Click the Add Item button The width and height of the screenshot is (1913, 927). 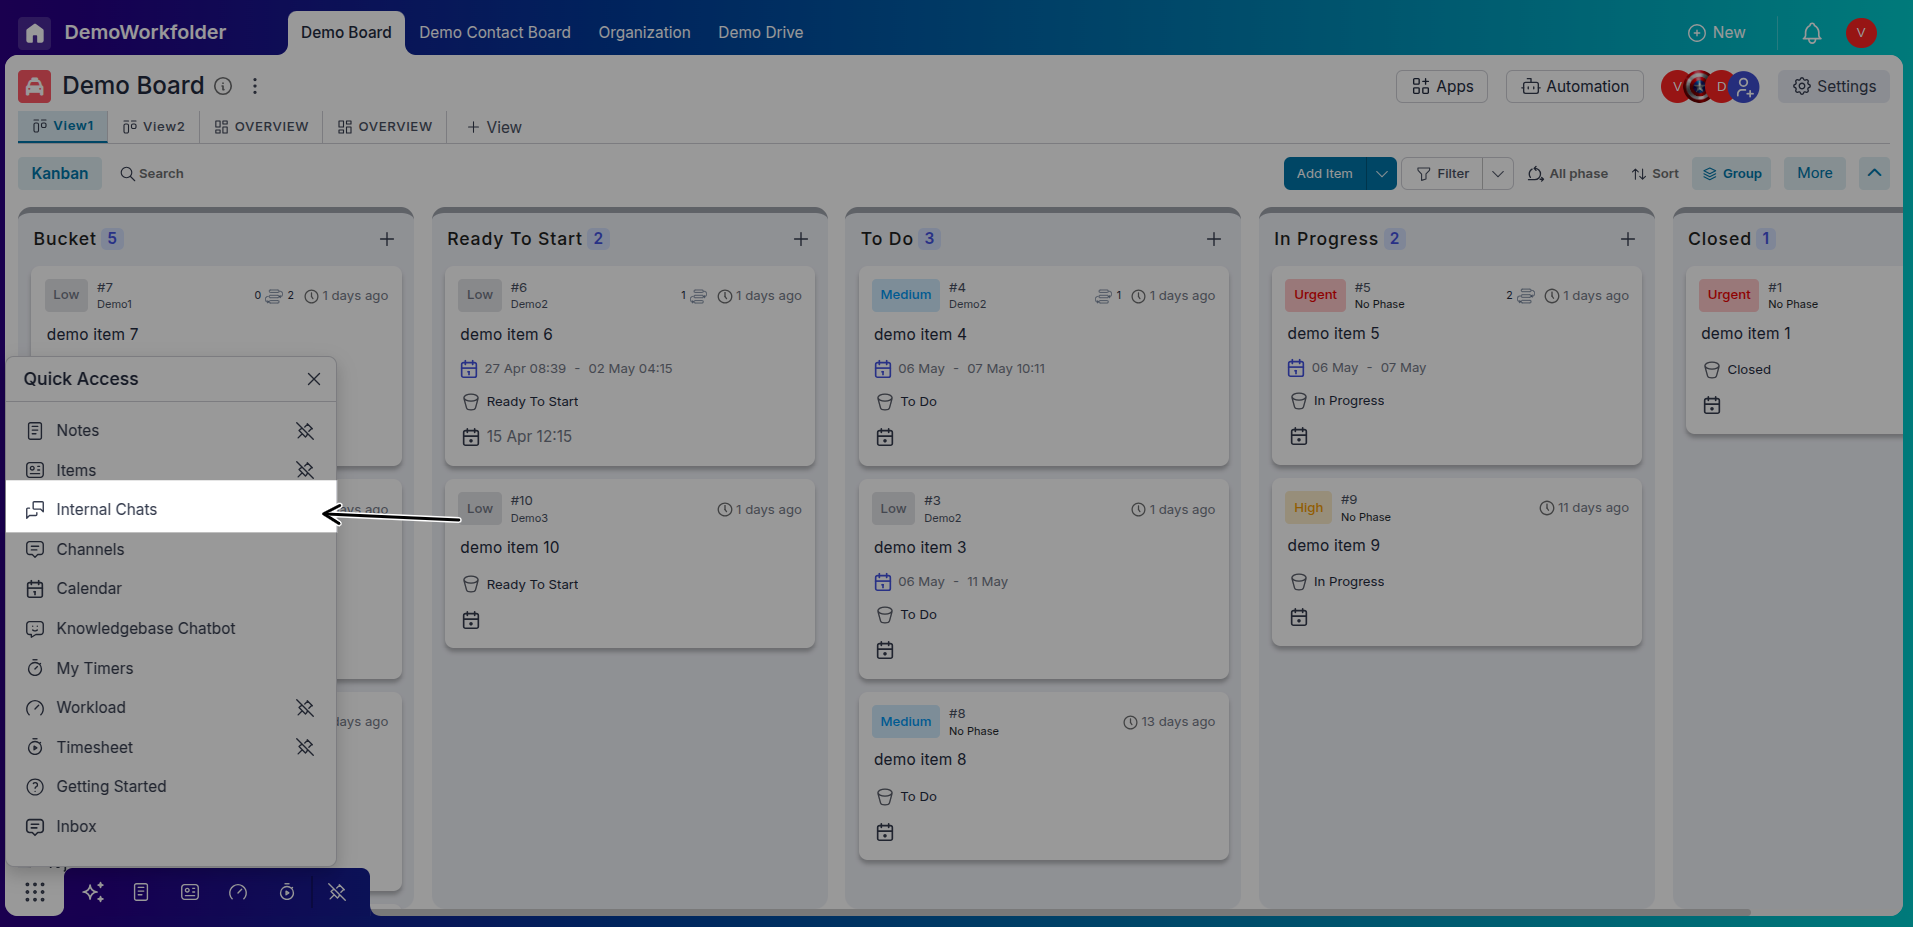click(x=1325, y=173)
